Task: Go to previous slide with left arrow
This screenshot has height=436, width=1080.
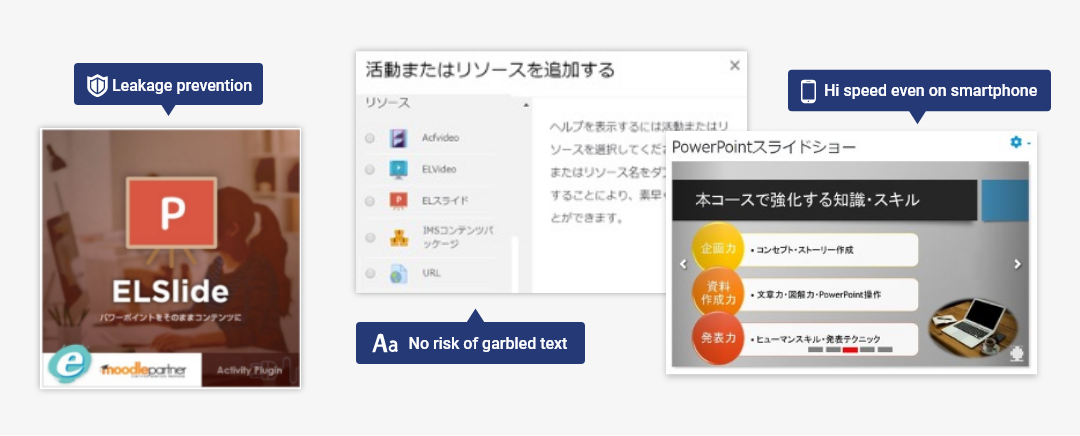Action: pos(683,264)
